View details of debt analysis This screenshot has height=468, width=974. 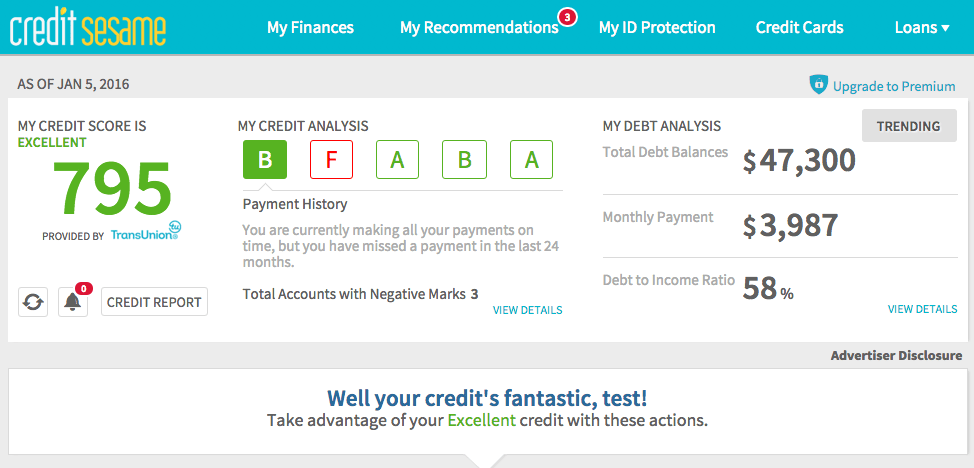(922, 309)
